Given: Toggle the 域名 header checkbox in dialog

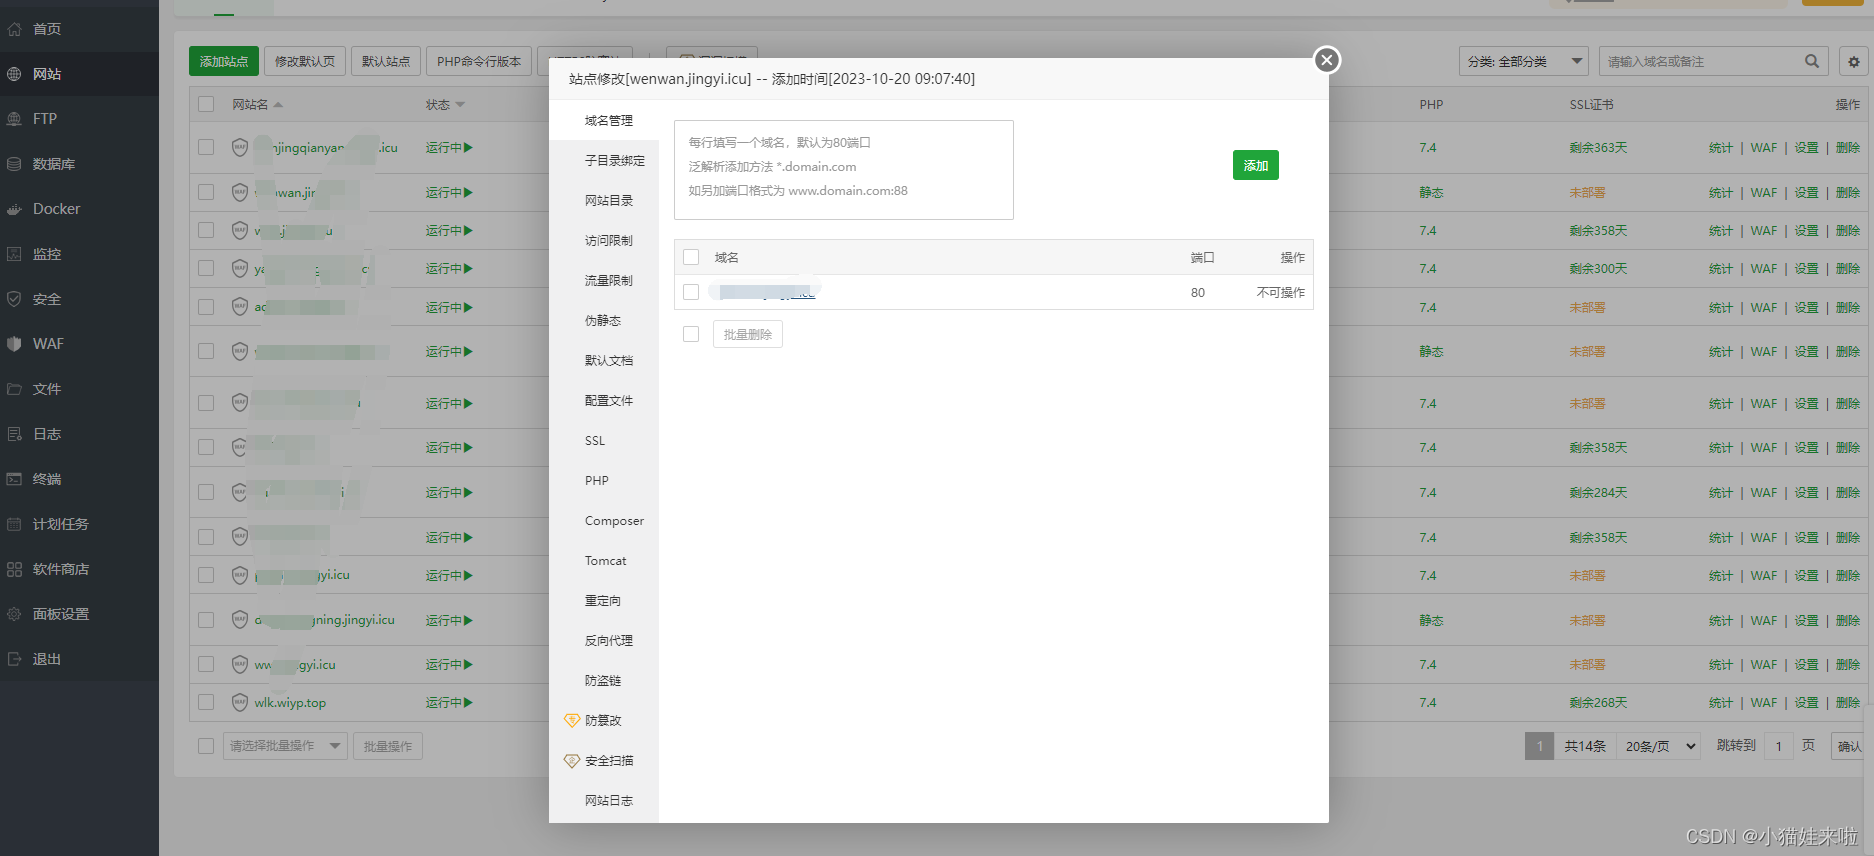Looking at the screenshot, I should [691, 257].
